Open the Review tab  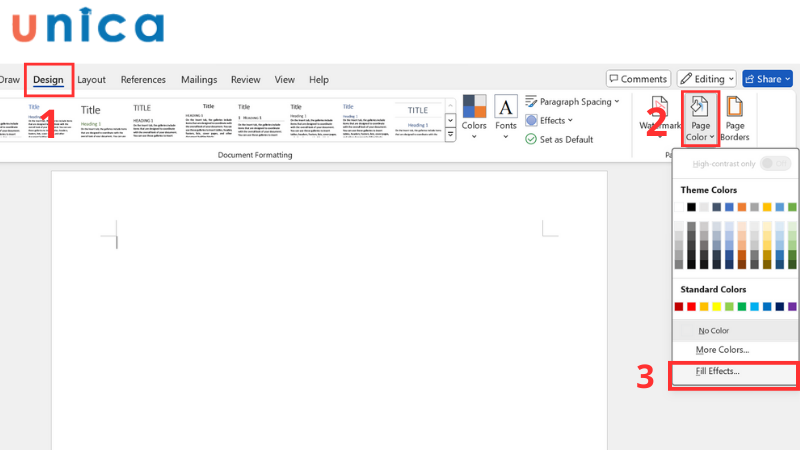pos(245,80)
